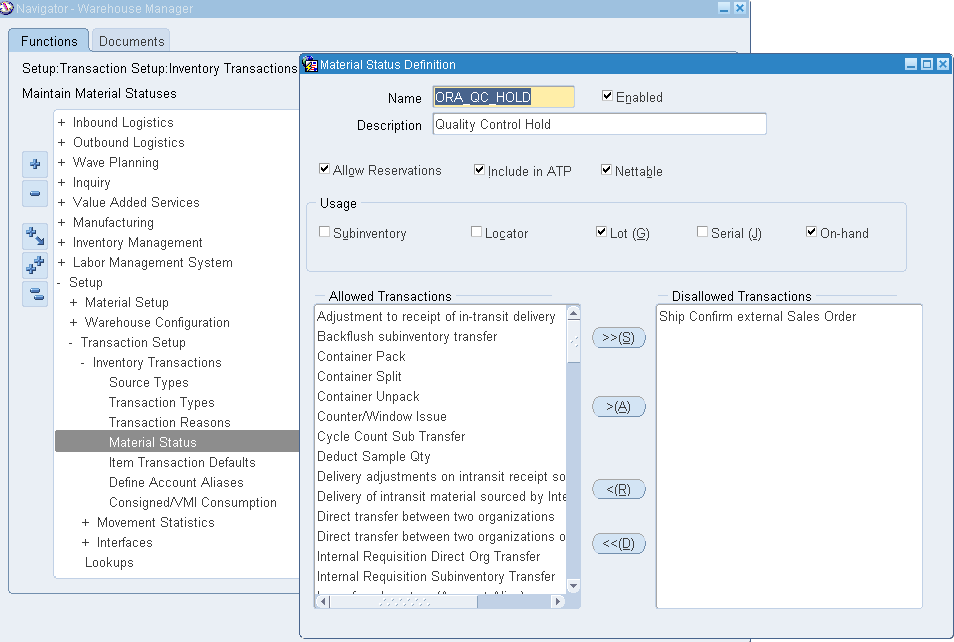The width and height of the screenshot is (954, 642).
Task: Click the collapse node minus icon
Action: click(35, 194)
